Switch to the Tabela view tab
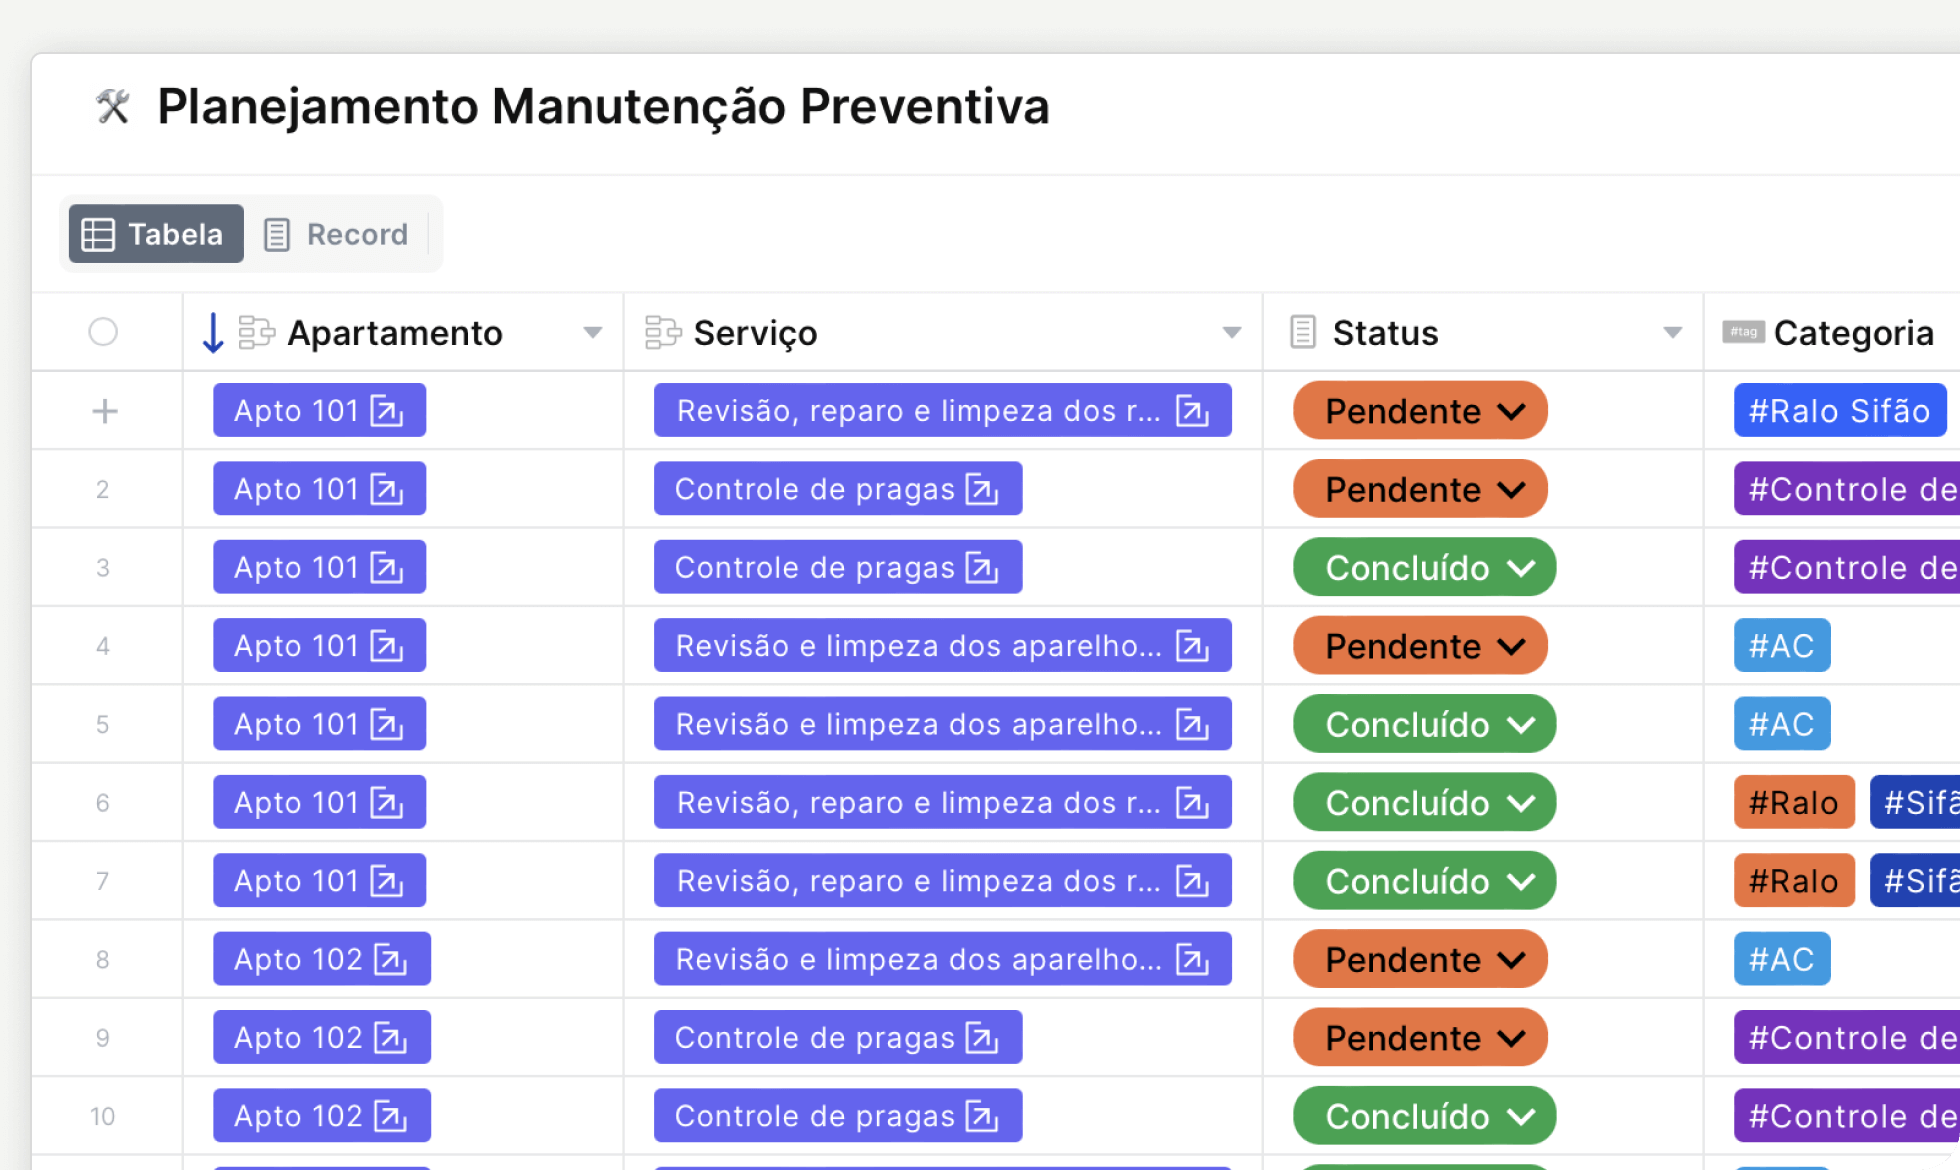The height and width of the screenshot is (1170, 1960). (x=155, y=234)
